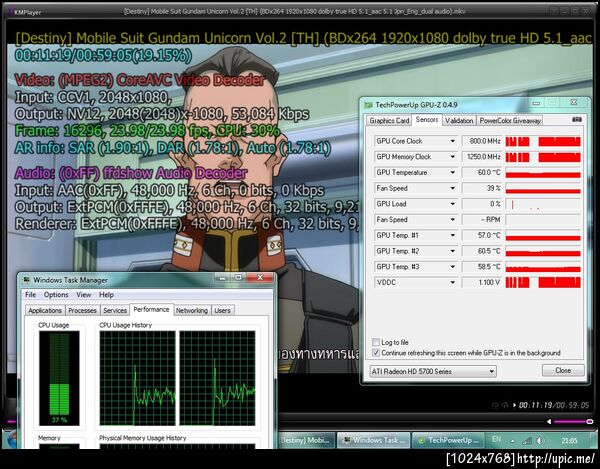The image size is (600, 469).
Task: Activate Windows Task Manager taskbar button
Action: [373, 440]
